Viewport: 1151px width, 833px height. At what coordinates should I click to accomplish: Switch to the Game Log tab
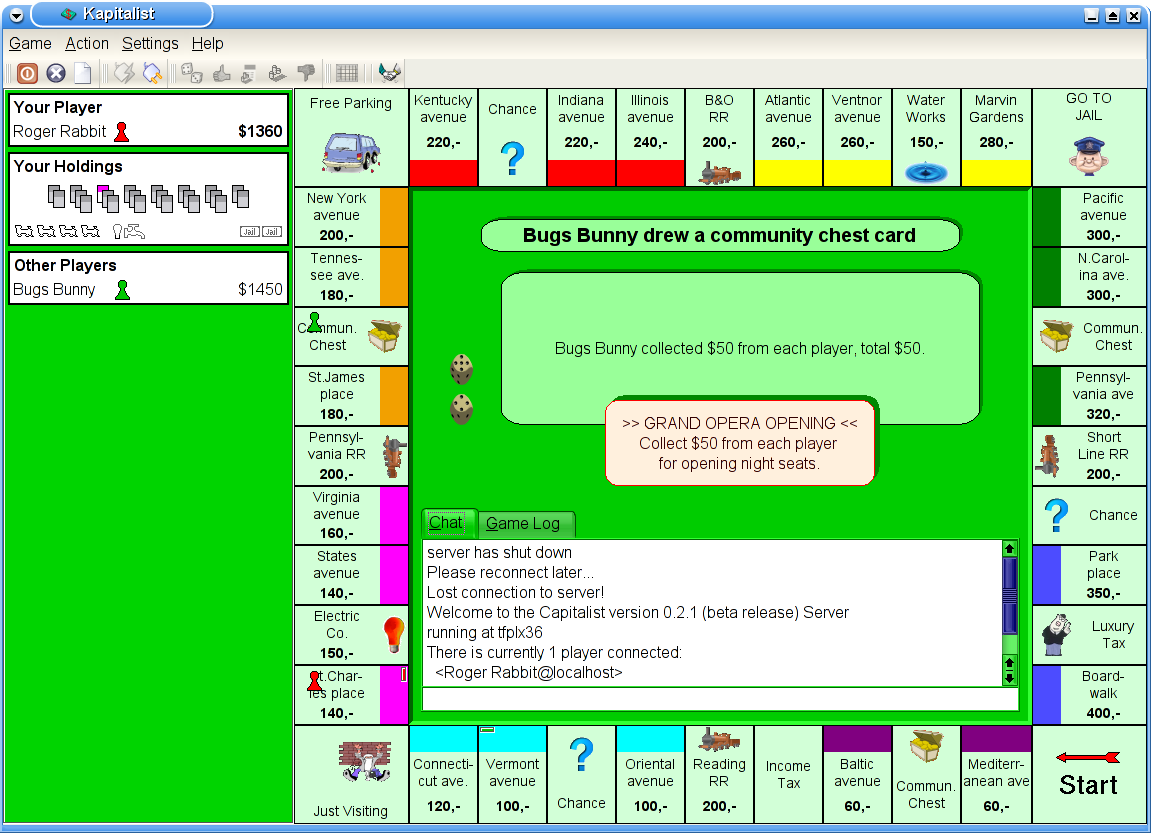[523, 524]
